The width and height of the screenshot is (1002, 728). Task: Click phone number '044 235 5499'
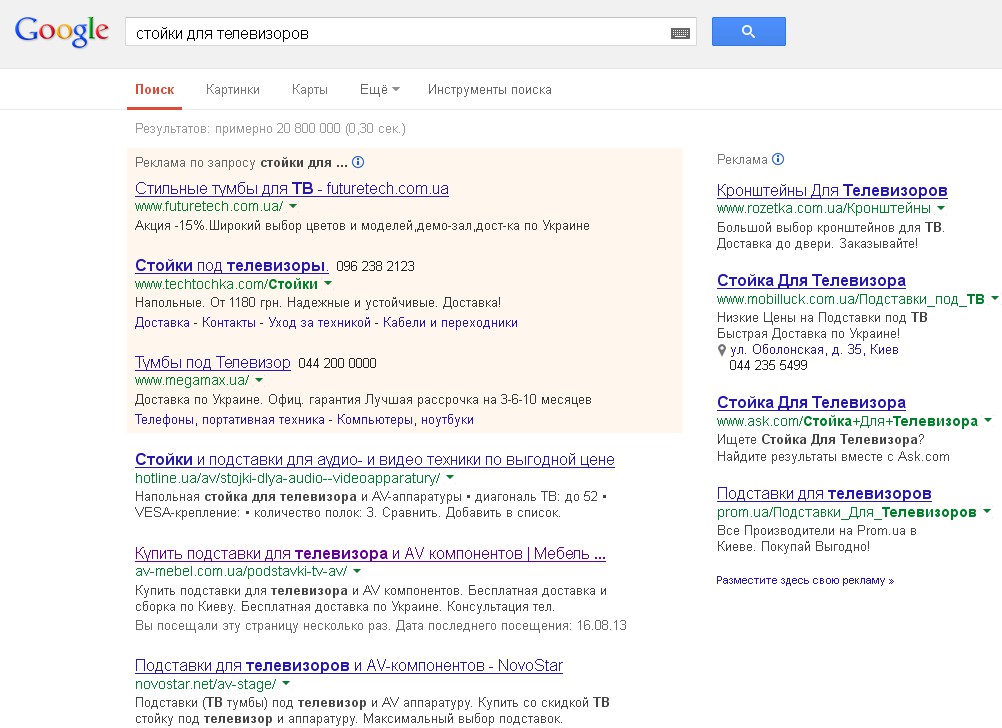(x=768, y=366)
